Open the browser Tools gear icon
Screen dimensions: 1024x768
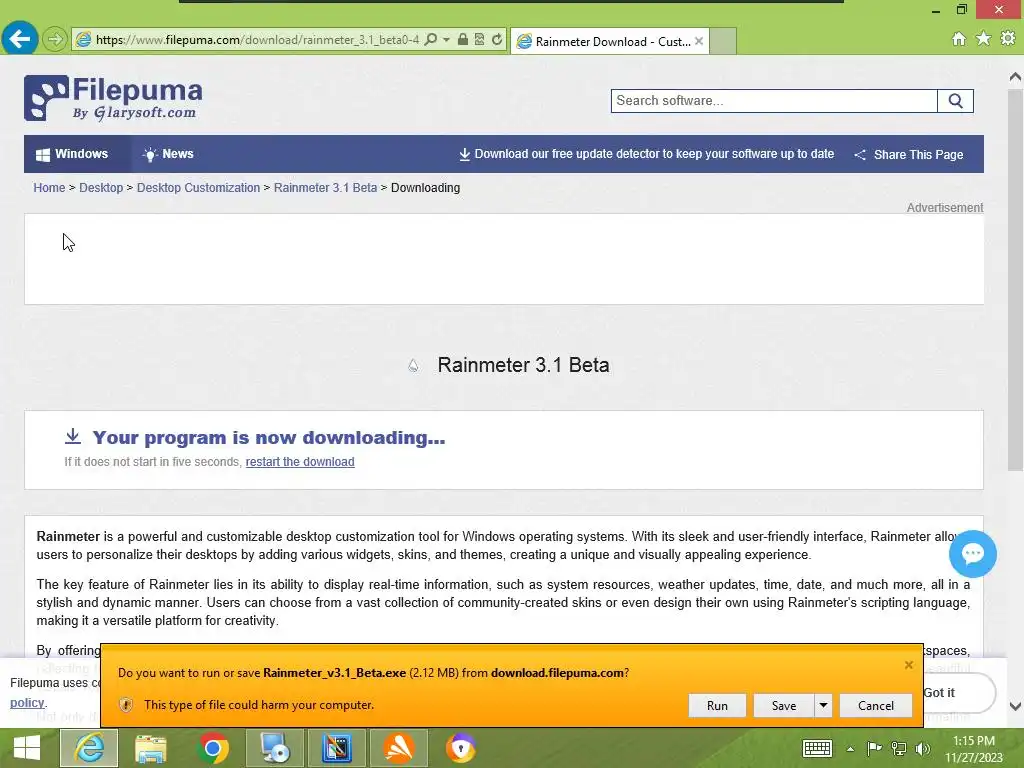click(1008, 39)
